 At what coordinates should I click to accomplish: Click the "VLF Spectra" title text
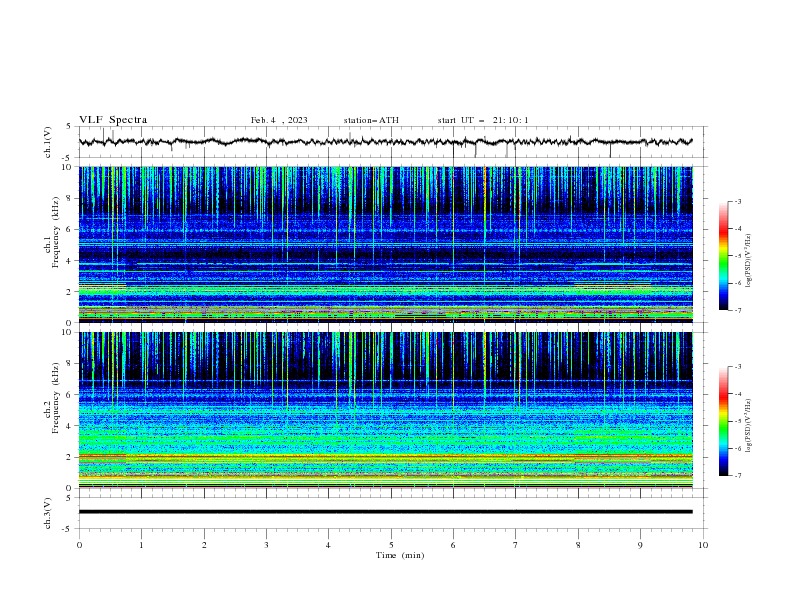(x=113, y=120)
